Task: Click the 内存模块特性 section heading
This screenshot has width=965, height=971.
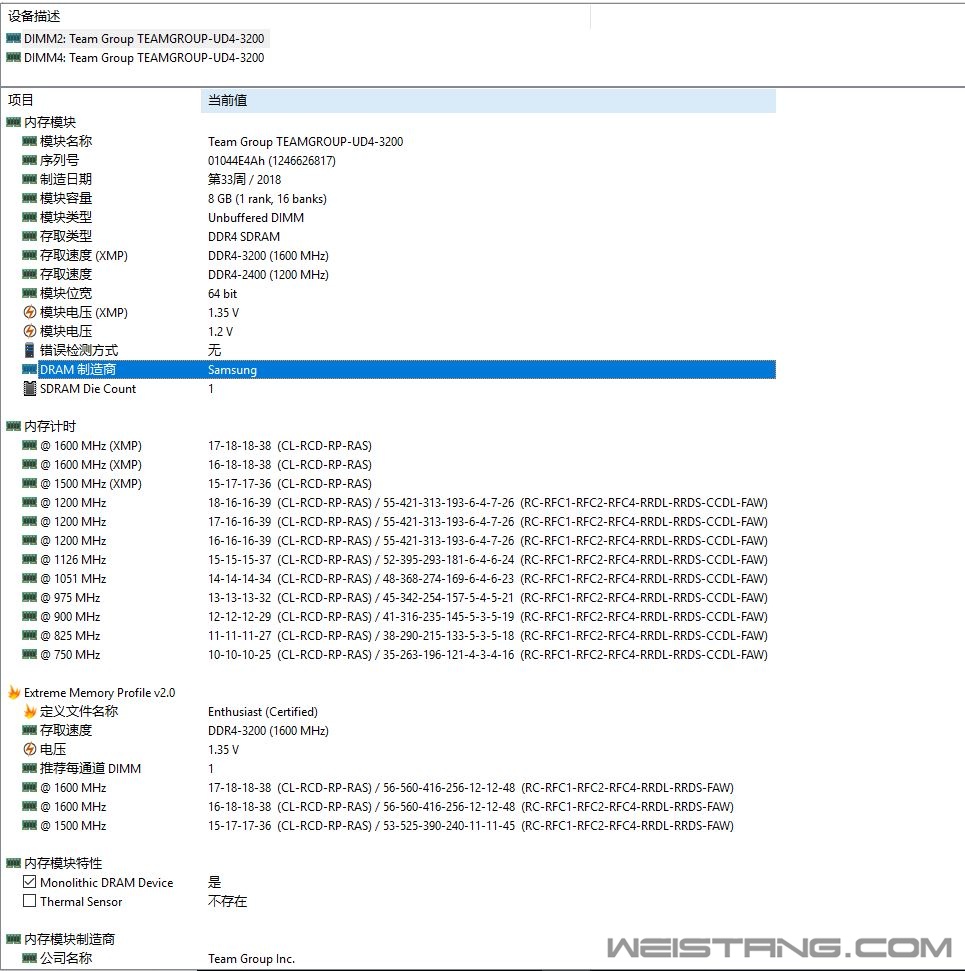Action: click(63, 863)
